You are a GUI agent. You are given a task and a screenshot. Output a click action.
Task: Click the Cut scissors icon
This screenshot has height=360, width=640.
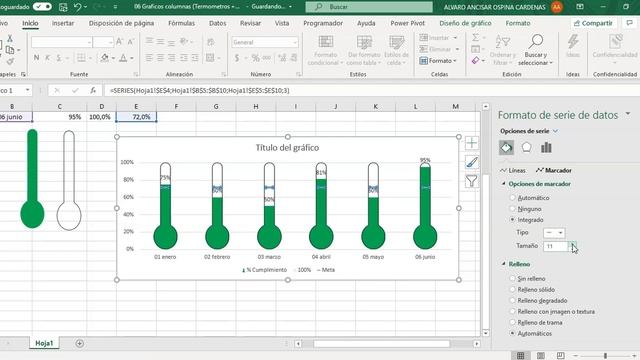click(10, 38)
